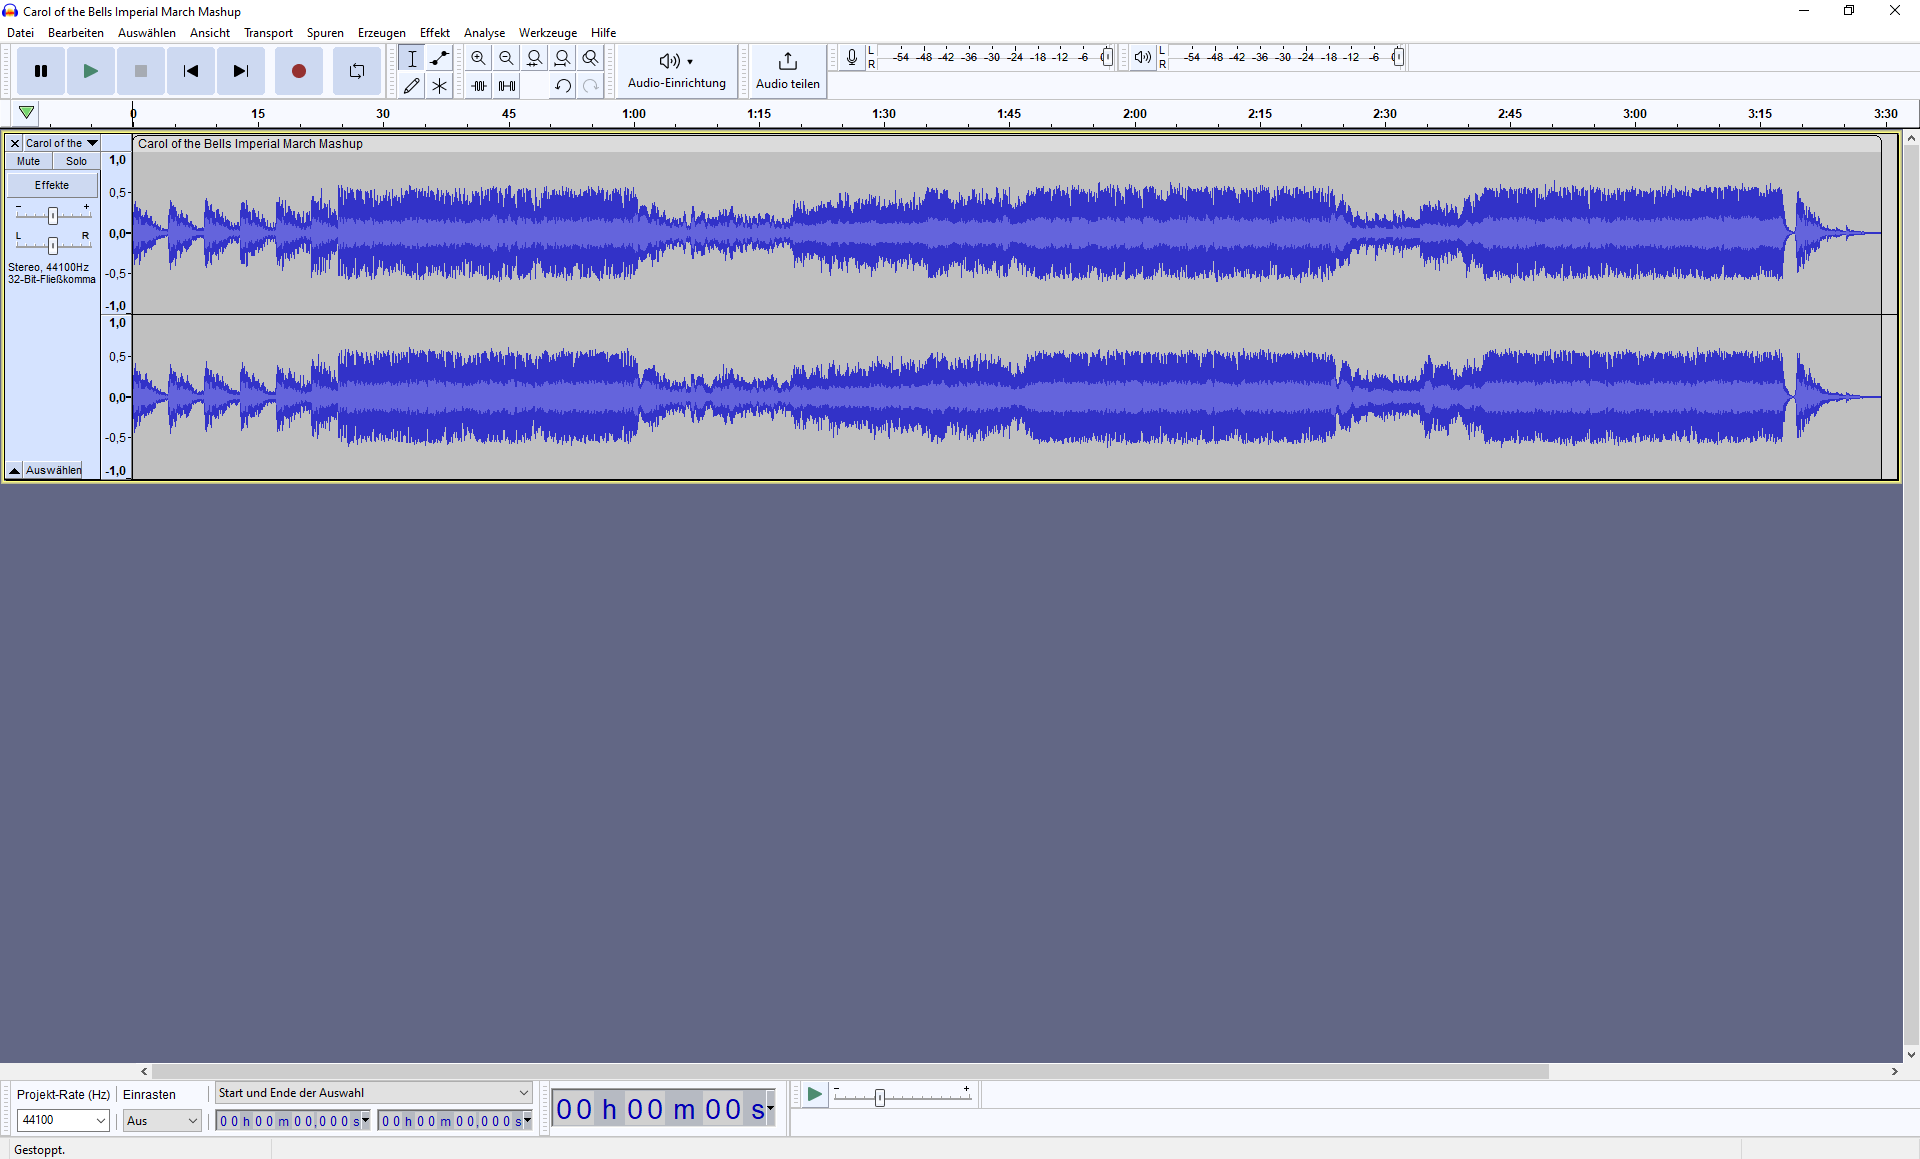Open the Bearbeiten menu

(x=76, y=33)
